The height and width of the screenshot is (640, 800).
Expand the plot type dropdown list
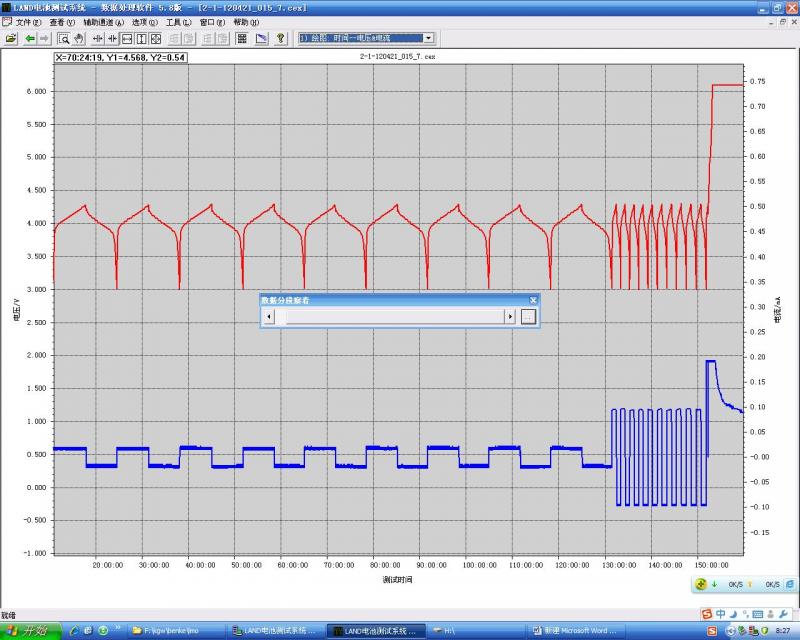(428, 38)
